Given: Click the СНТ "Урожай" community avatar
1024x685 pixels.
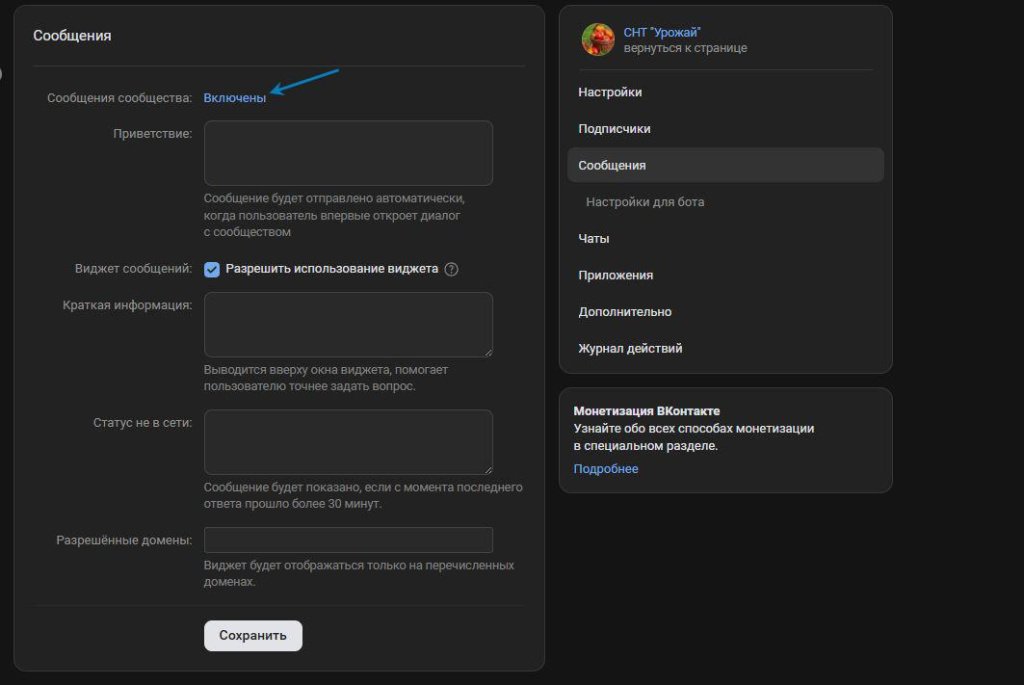Looking at the screenshot, I should coord(598,39).
